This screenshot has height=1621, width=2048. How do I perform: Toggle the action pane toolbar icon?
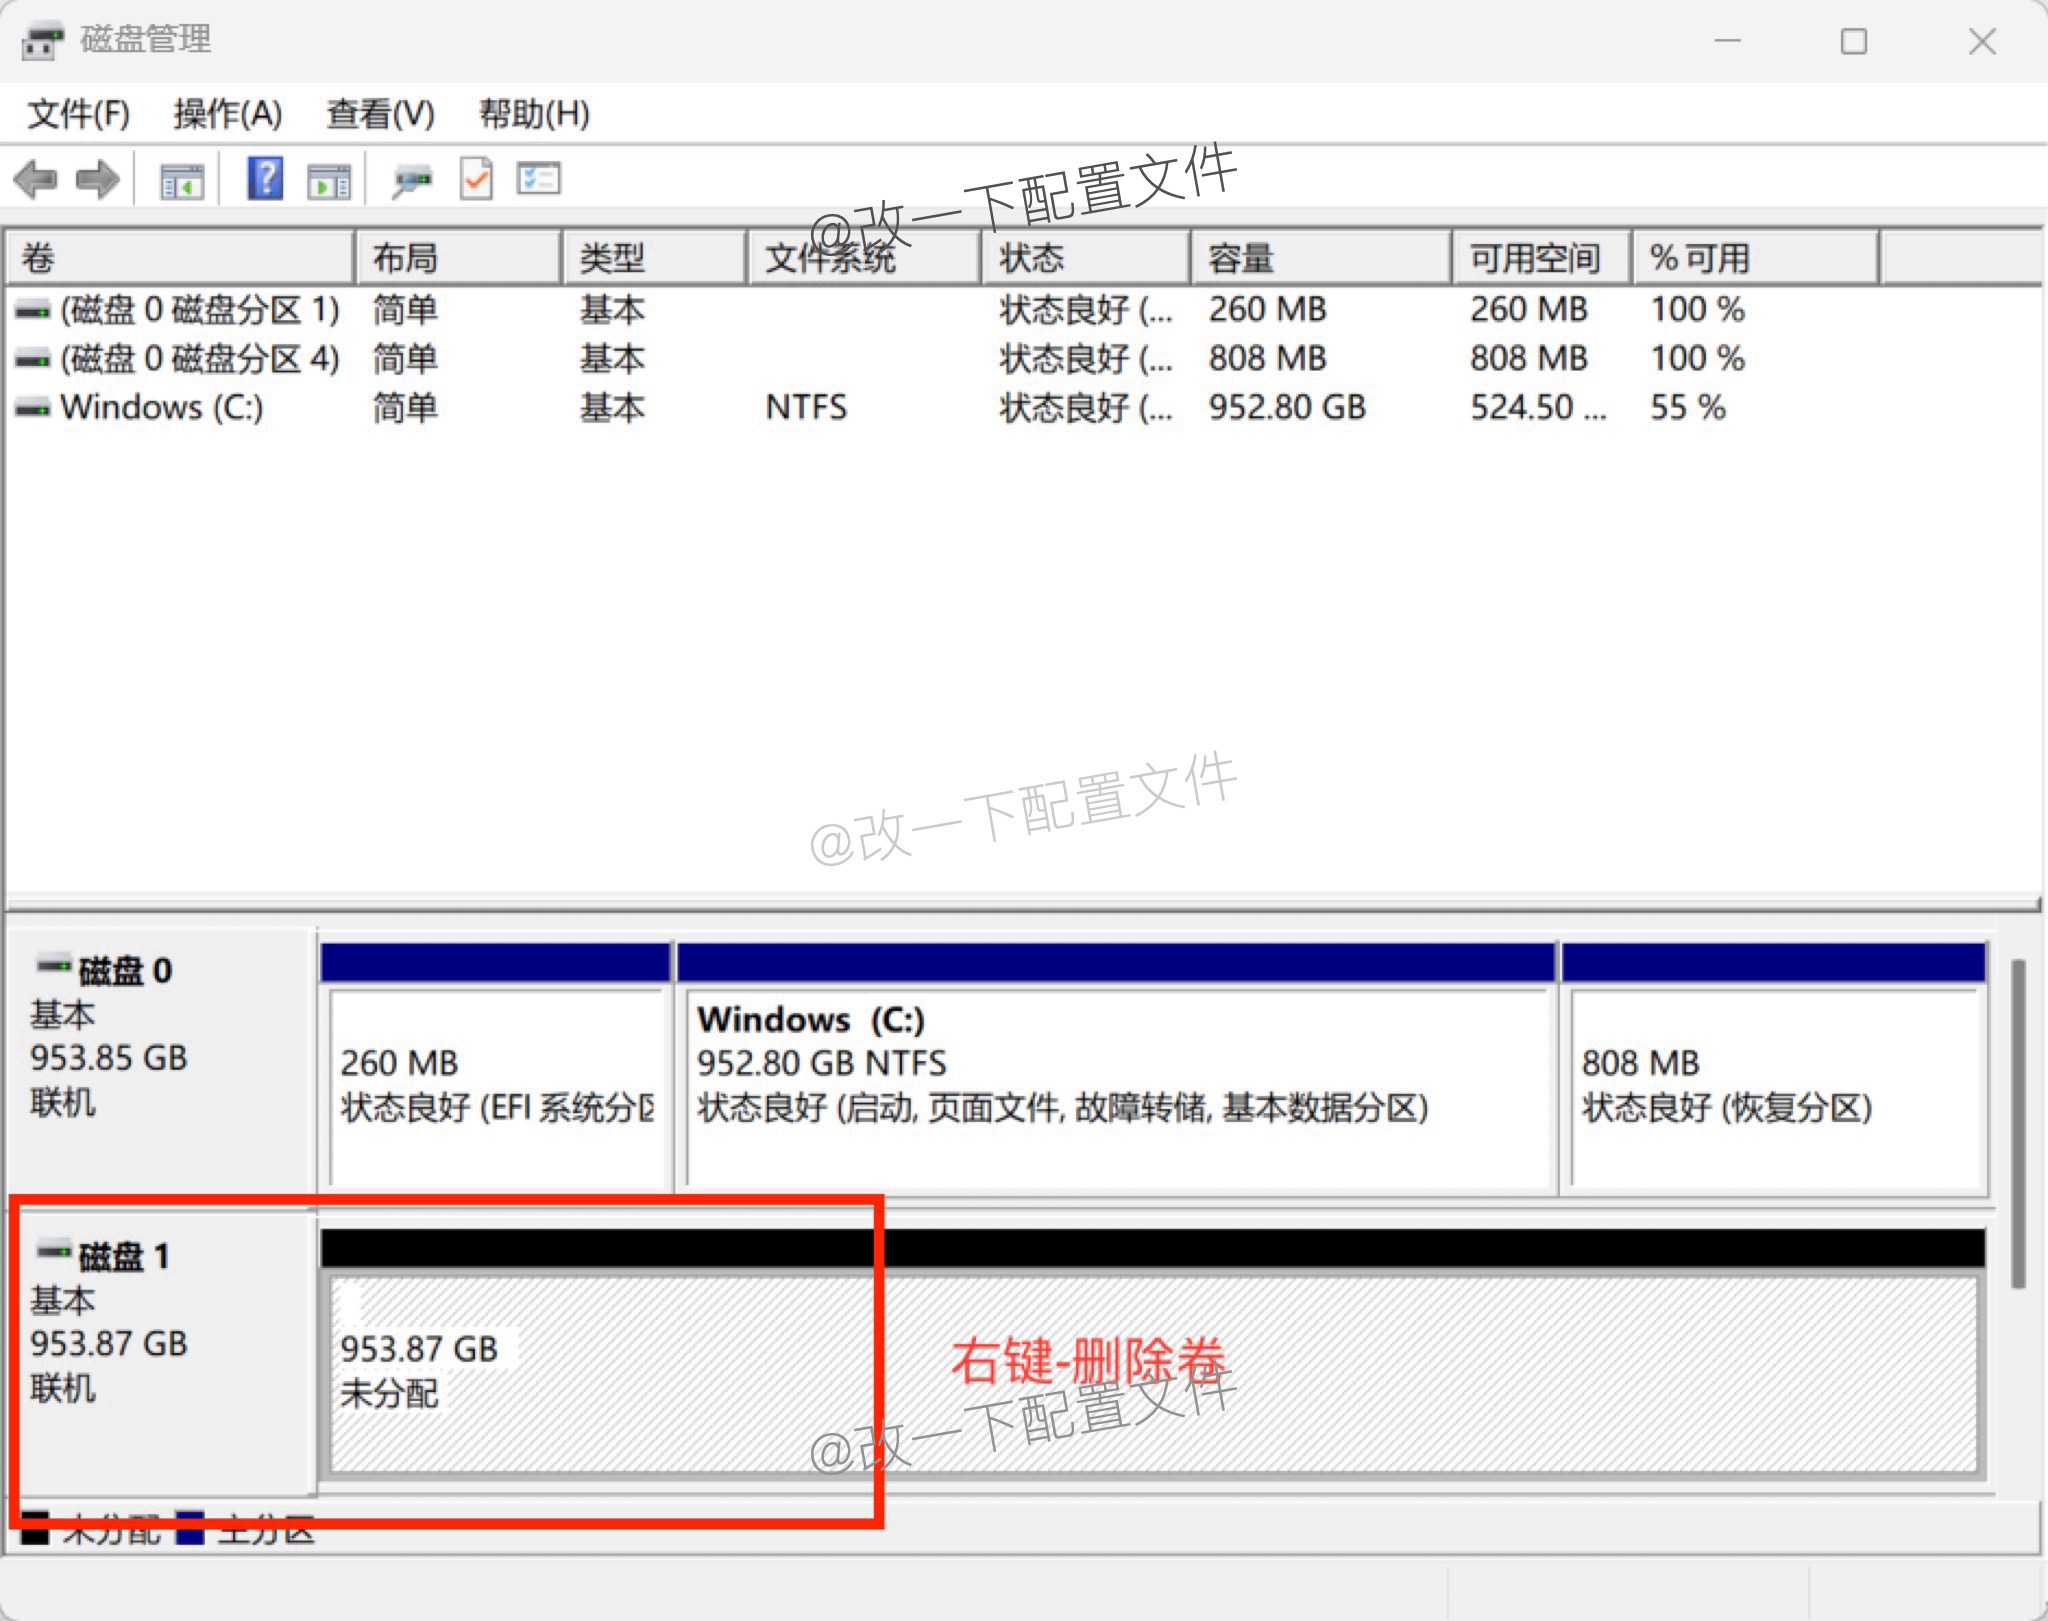pyautogui.click(x=329, y=178)
